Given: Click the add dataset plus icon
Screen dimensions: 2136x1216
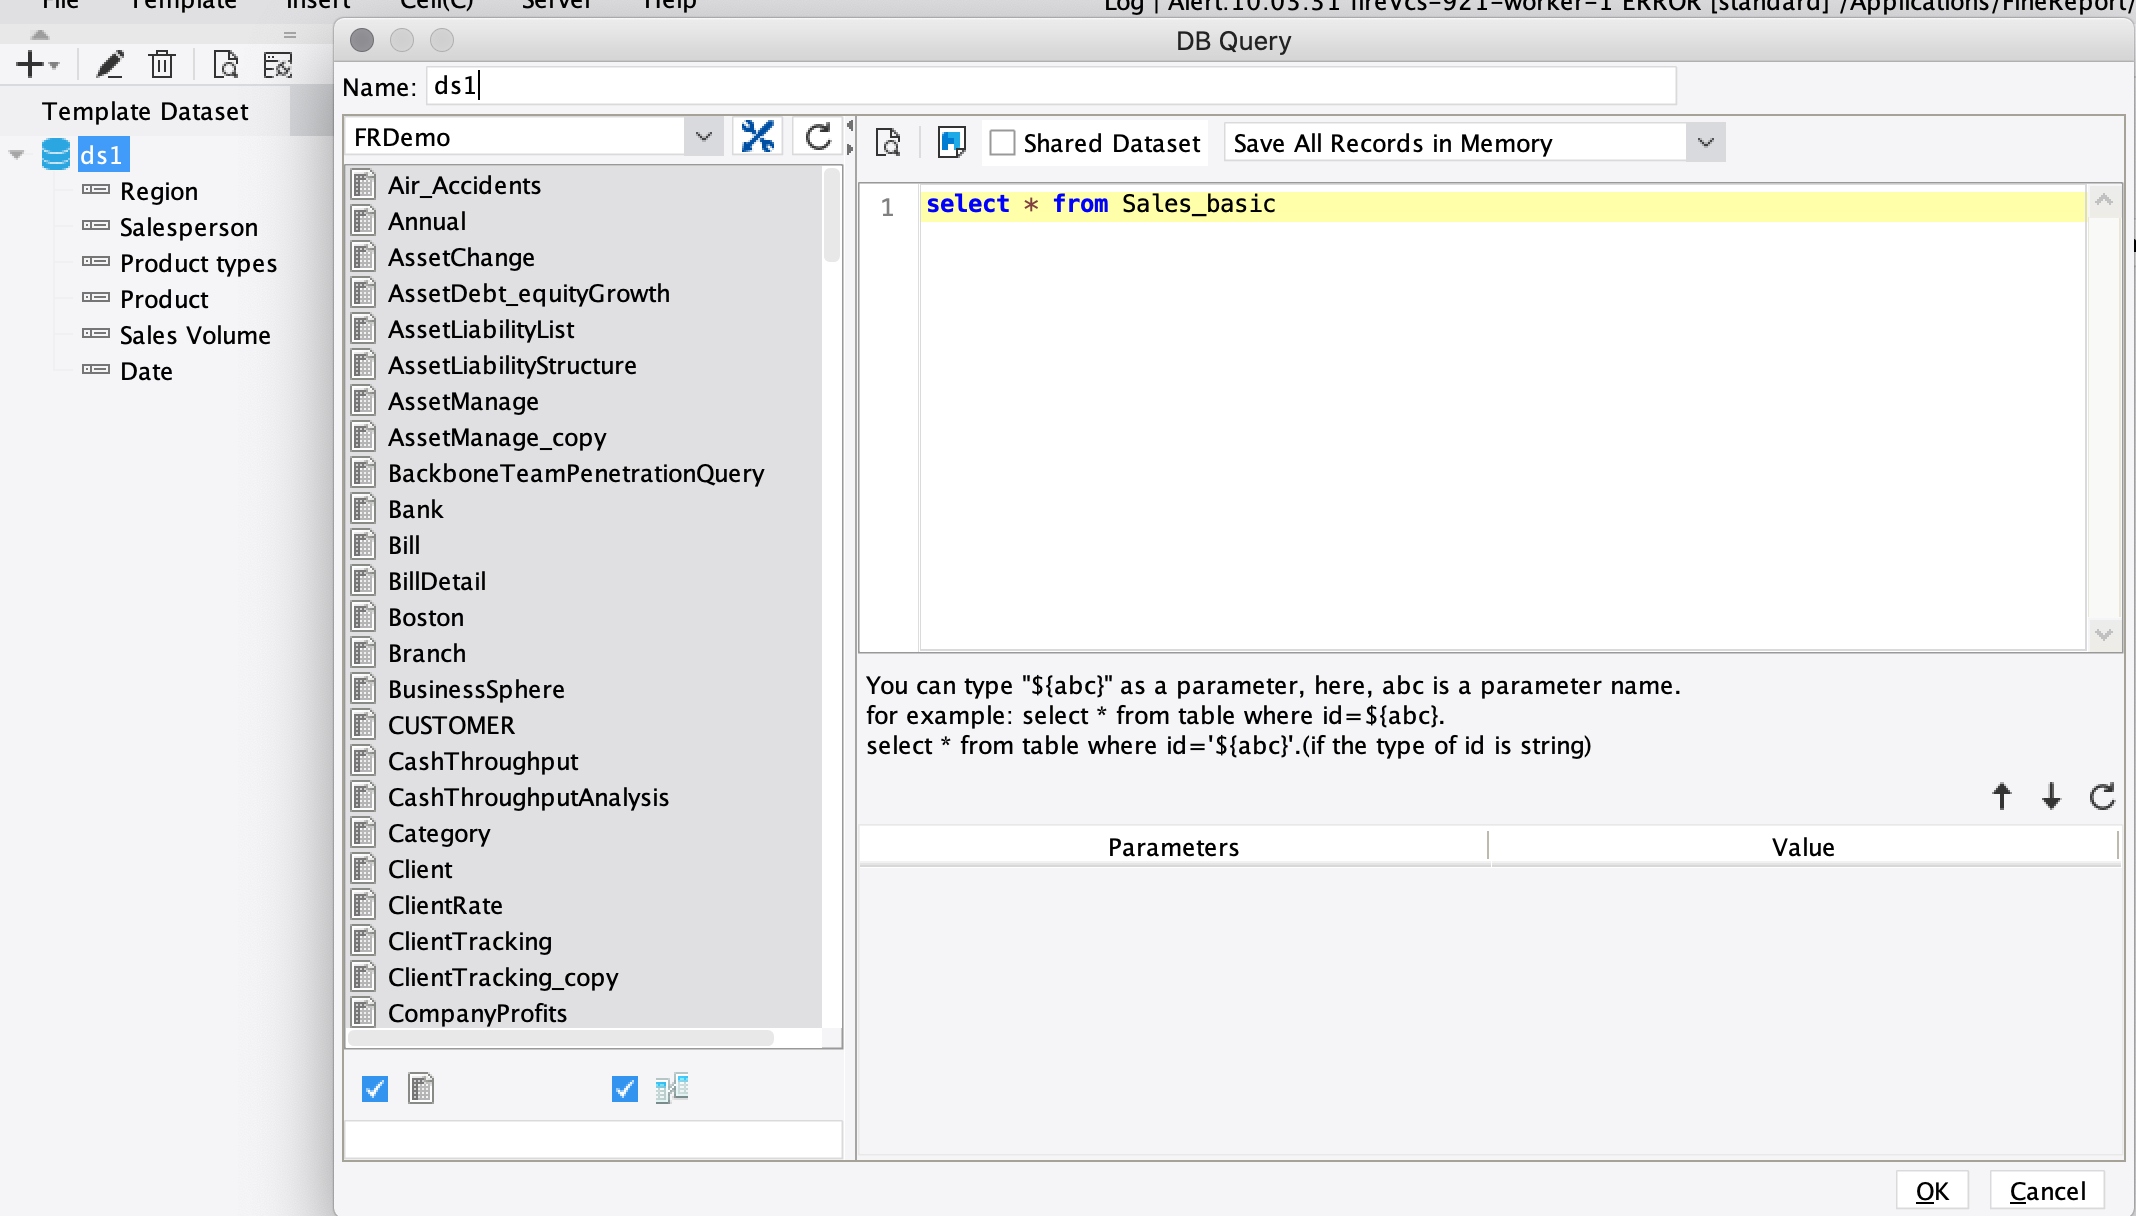Looking at the screenshot, I should click(30, 65).
